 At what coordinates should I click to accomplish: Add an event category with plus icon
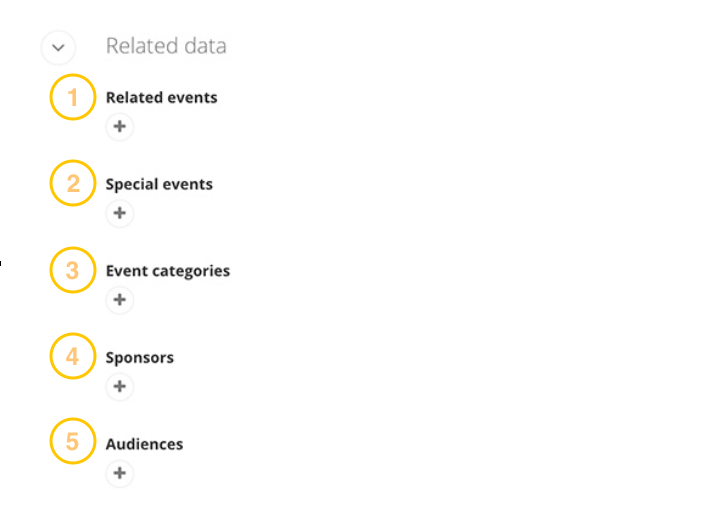(119, 300)
